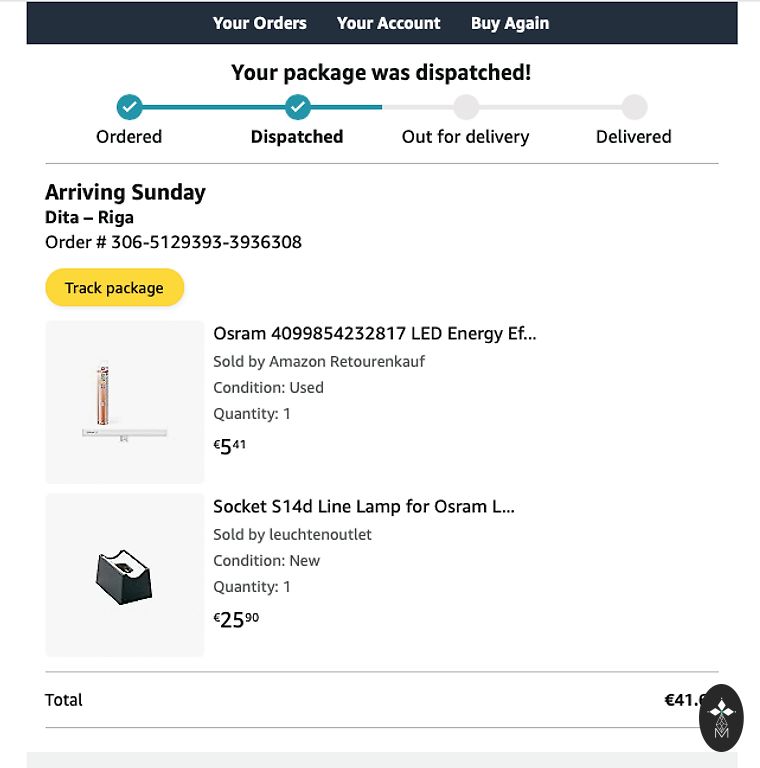Open Your Orders in the navigation bar
This screenshot has height=768, width=760.
259,23
